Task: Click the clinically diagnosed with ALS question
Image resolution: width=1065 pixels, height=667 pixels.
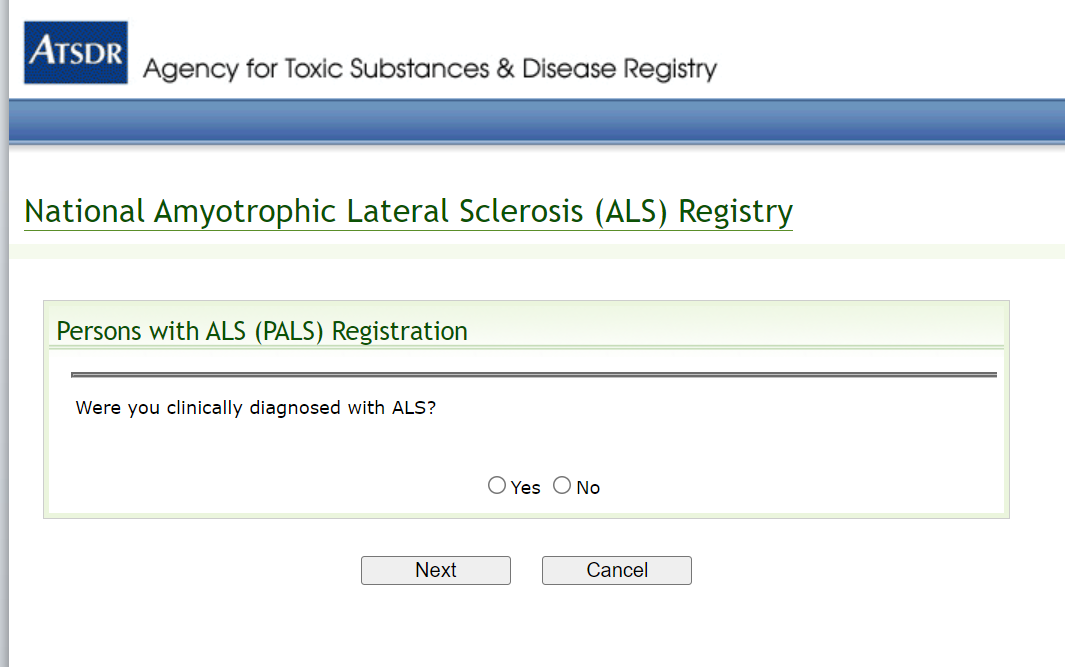Action: point(255,408)
